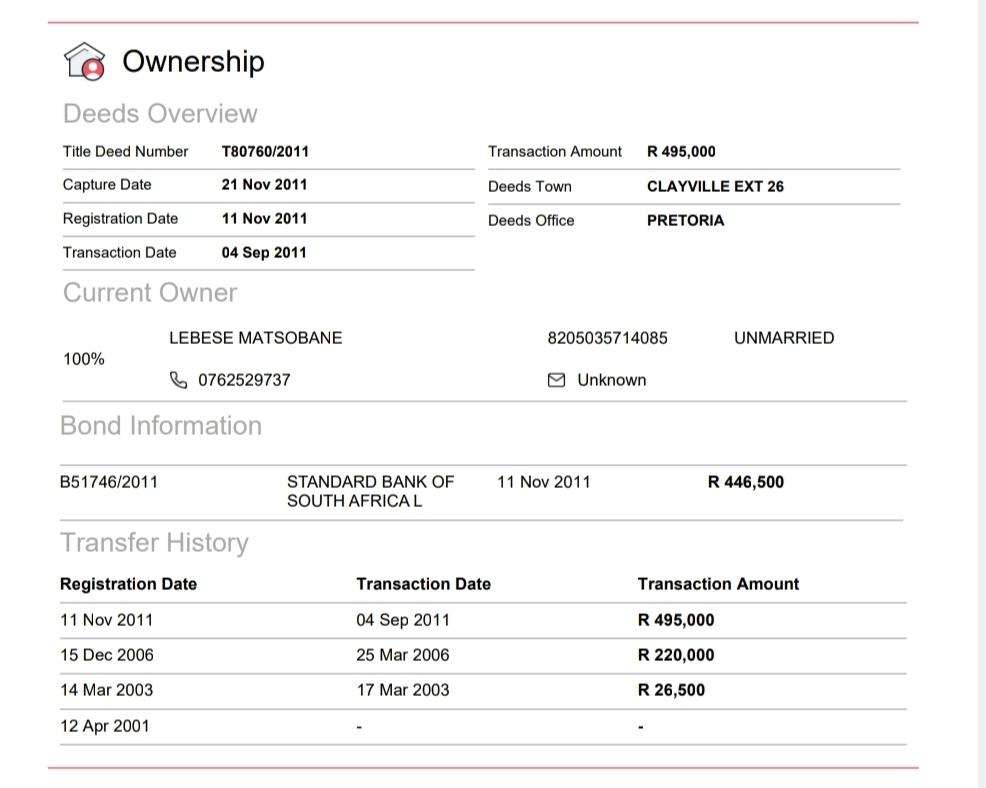Click the Transaction Date column header
Screen dimensions: 986x788
pos(423,584)
